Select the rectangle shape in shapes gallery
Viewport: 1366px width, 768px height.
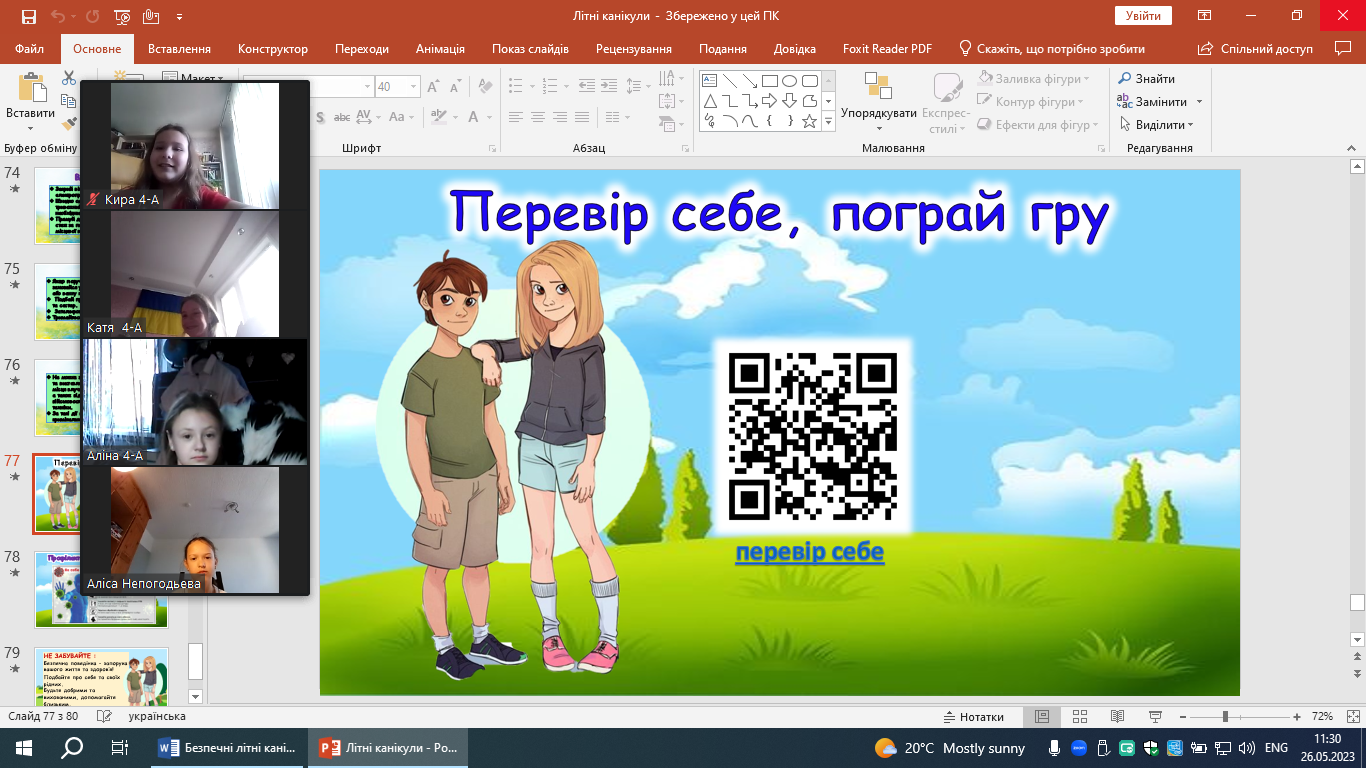tap(769, 81)
